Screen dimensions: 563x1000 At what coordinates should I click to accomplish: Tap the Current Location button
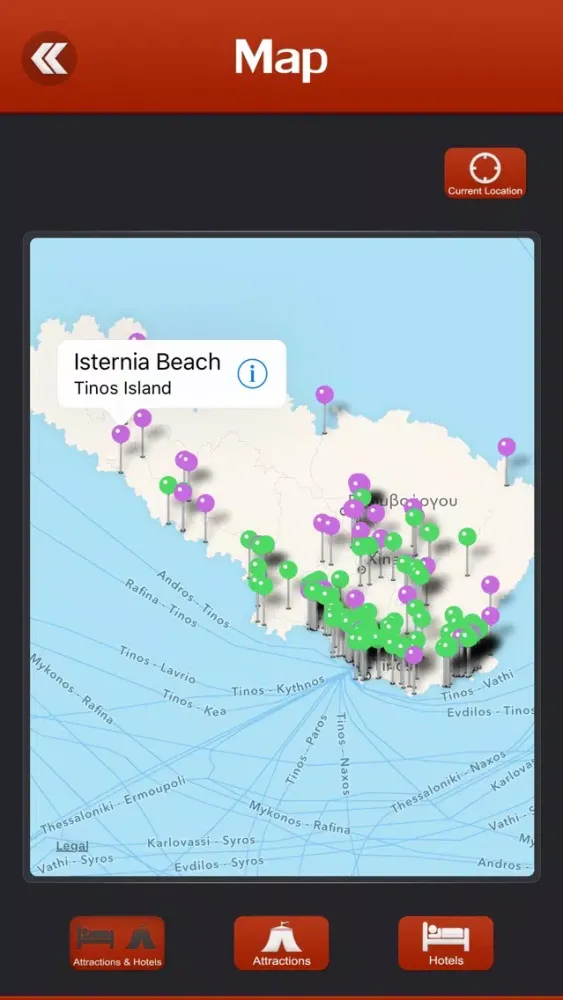[485, 173]
